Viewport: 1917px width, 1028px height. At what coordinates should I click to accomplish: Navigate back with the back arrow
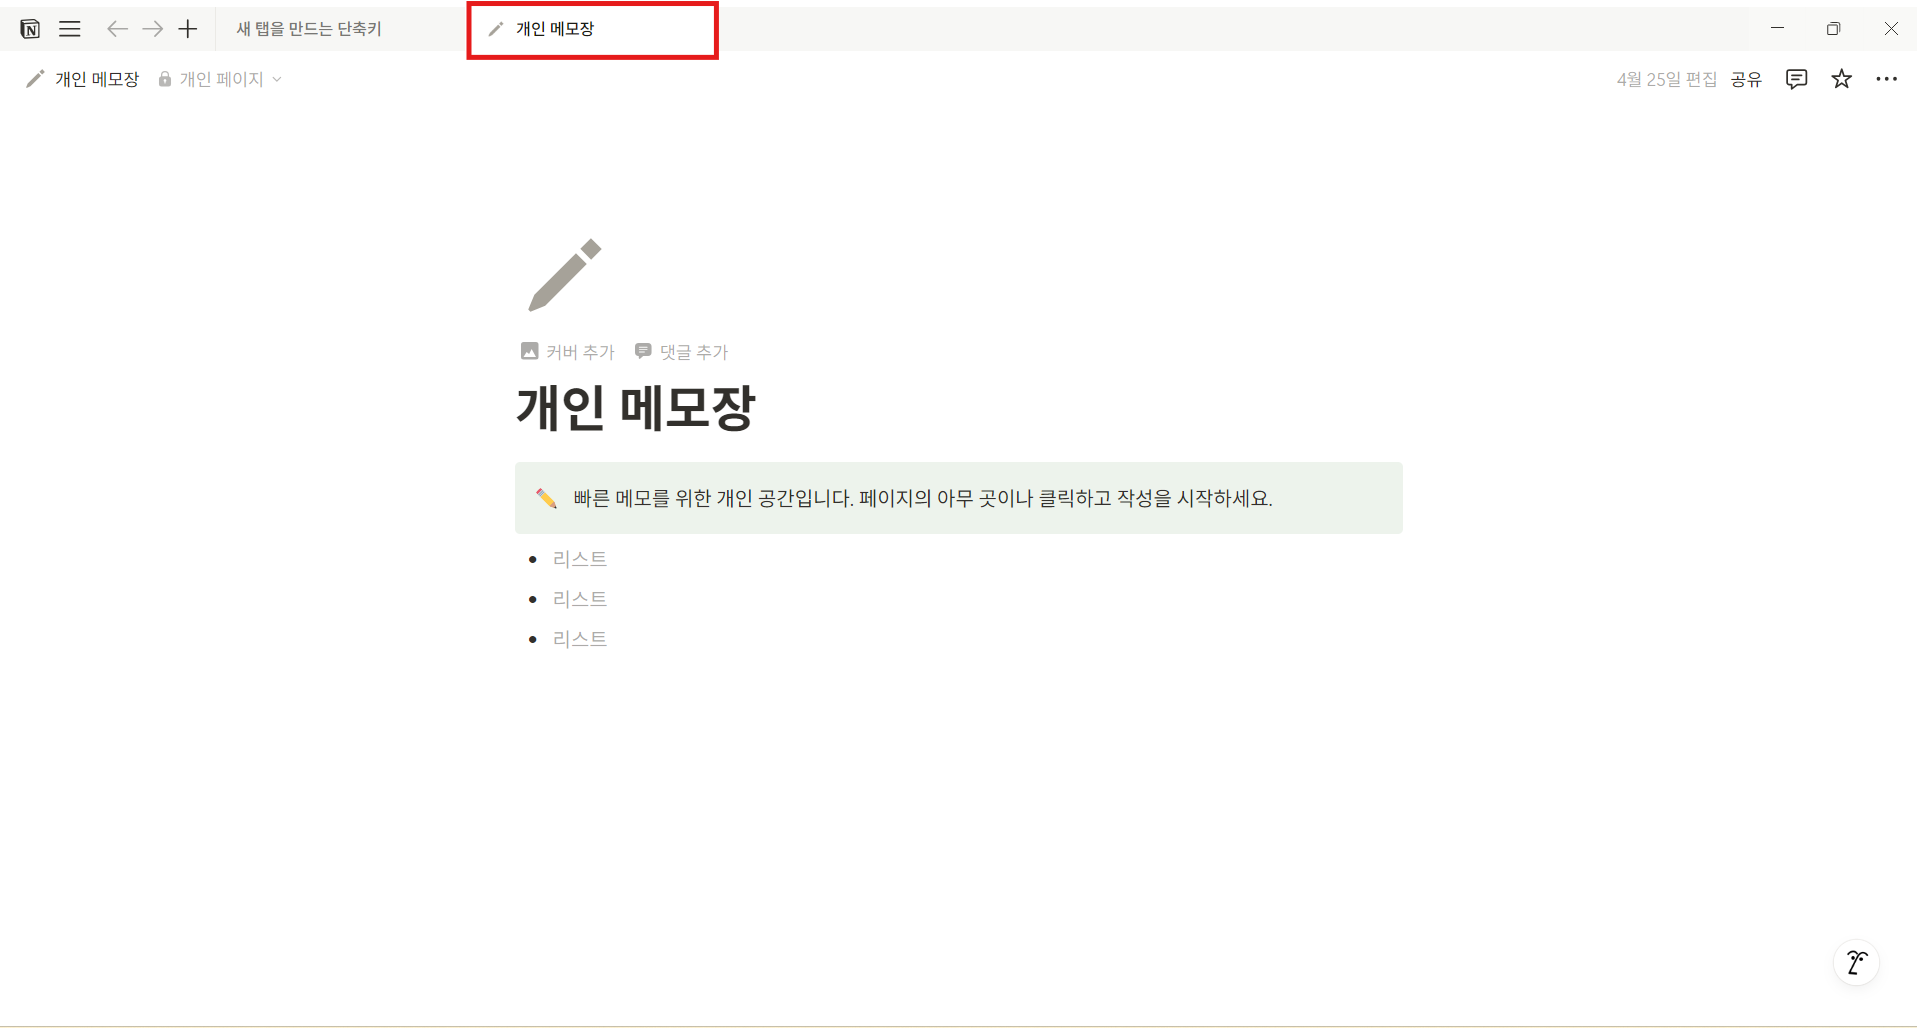pos(116,28)
